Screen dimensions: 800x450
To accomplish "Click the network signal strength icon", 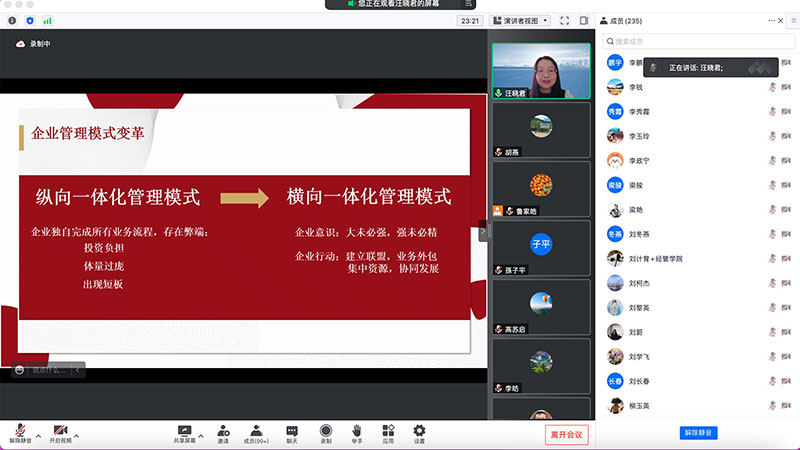I will coord(47,20).
